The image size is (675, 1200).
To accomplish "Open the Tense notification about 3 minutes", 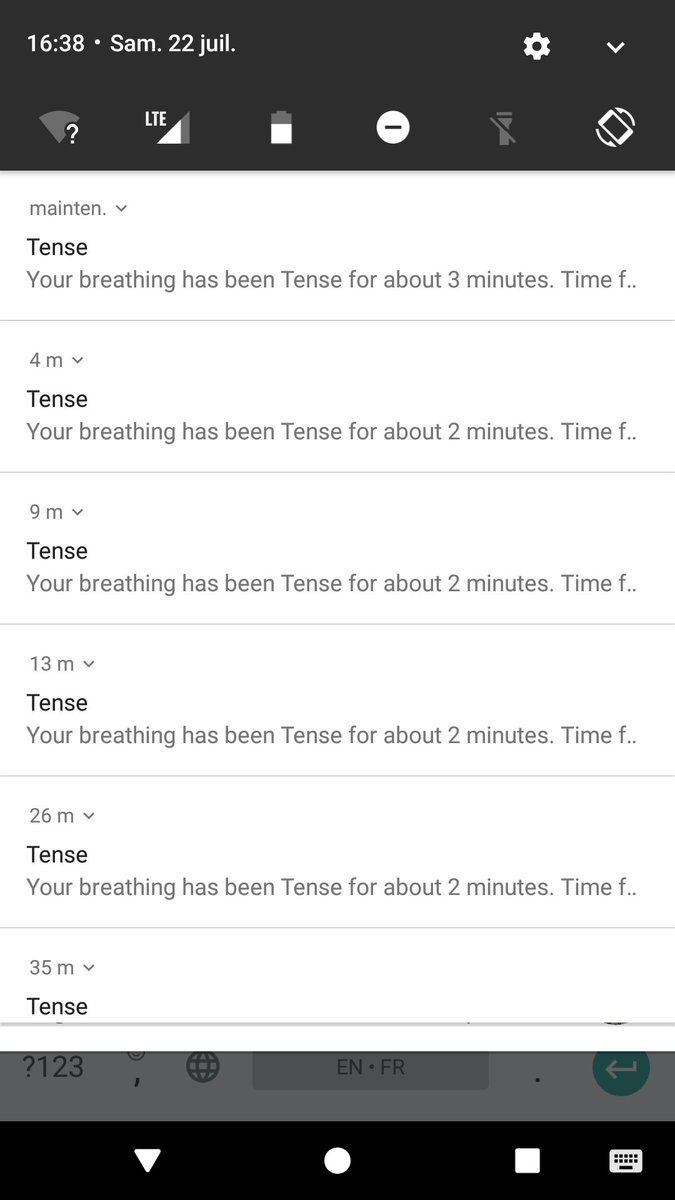I will tap(330, 264).
